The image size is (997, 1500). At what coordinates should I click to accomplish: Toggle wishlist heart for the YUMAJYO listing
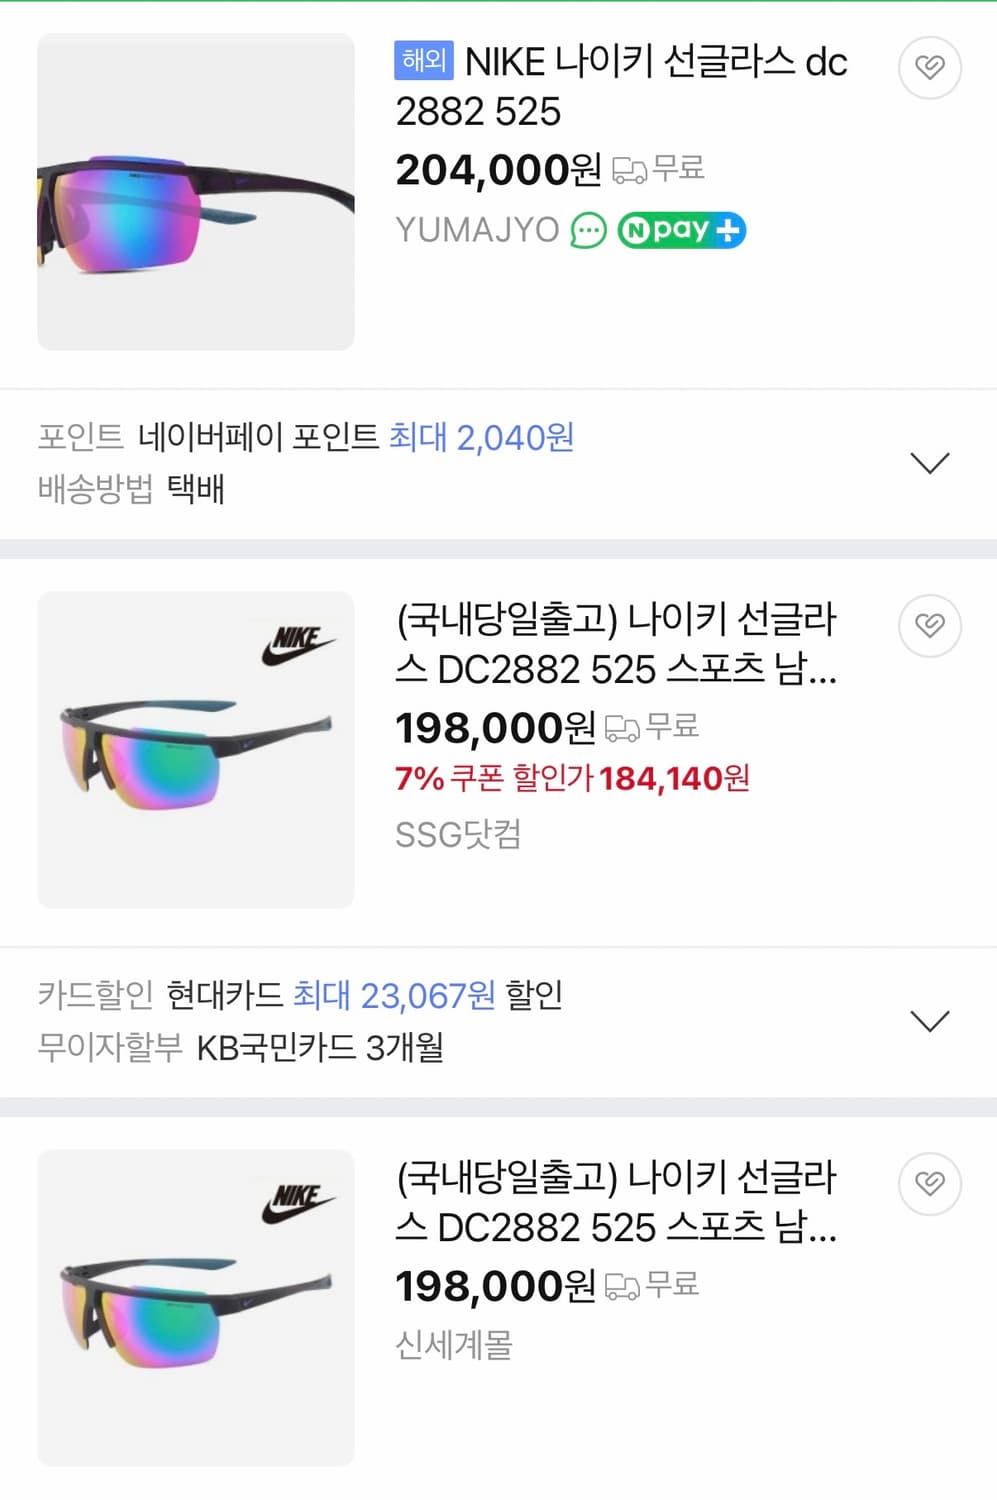tap(930, 67)
